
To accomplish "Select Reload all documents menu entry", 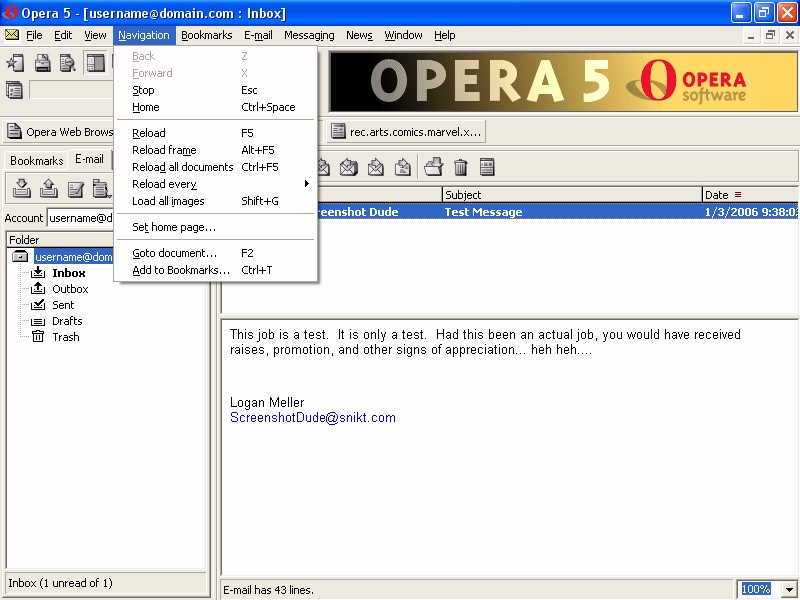I will pyautogui.click(x=215, y=167).
